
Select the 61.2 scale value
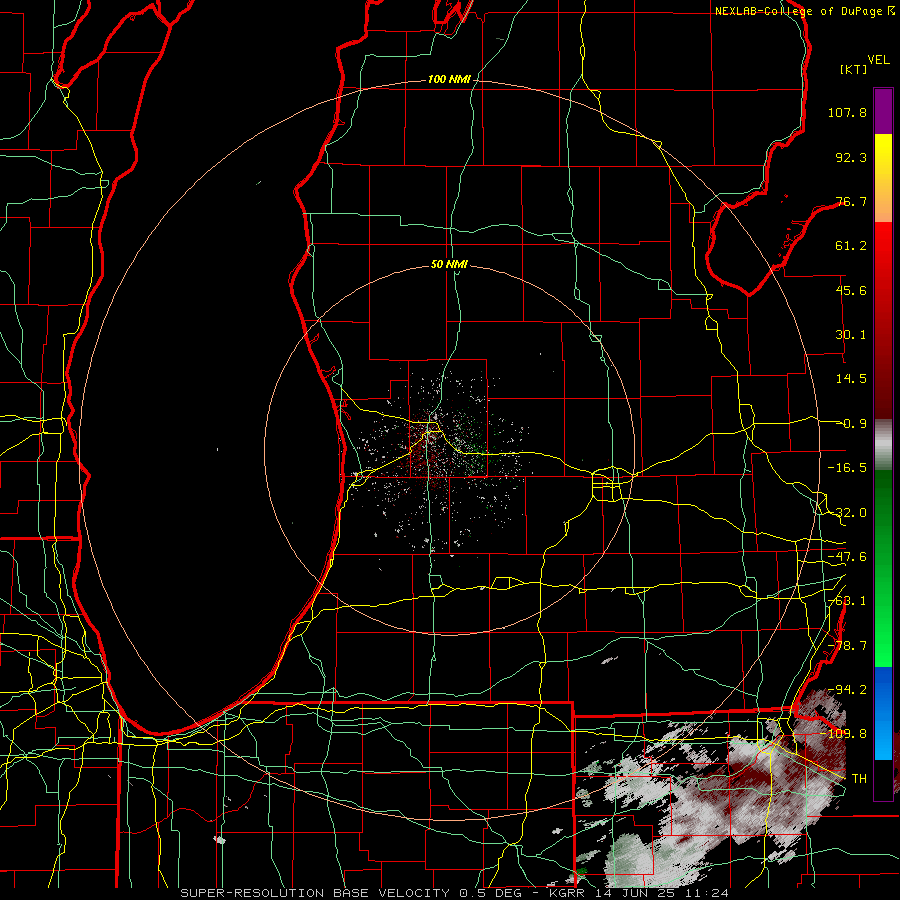(851, 246)
